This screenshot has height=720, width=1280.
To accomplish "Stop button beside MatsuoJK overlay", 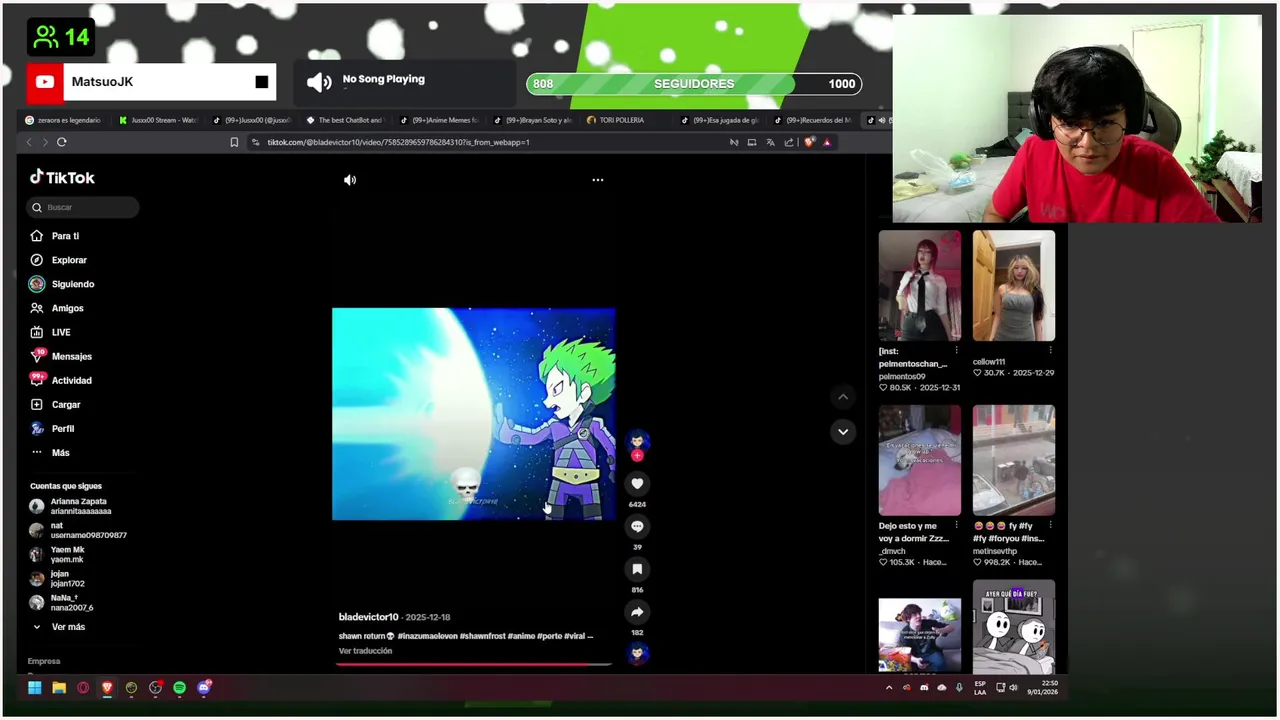I will [261, 82].
